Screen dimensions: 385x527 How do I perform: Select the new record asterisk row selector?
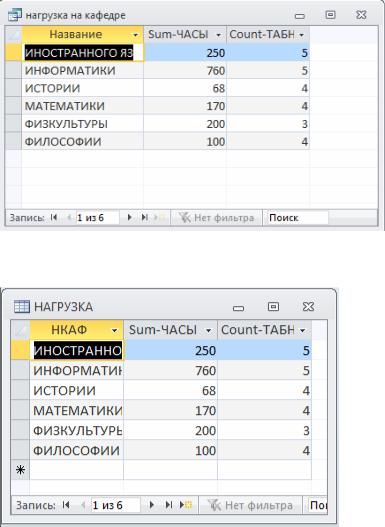coord(20,470)
